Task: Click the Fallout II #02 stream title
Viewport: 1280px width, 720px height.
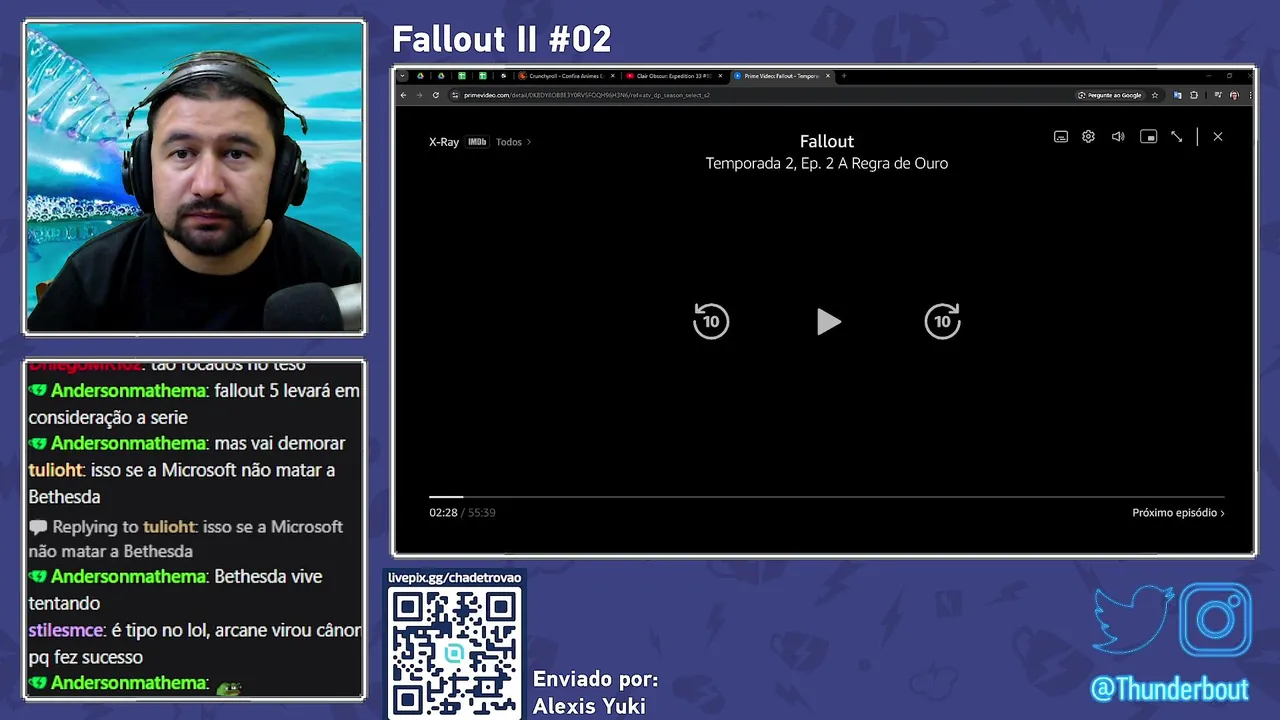Action: click(502, 39)
